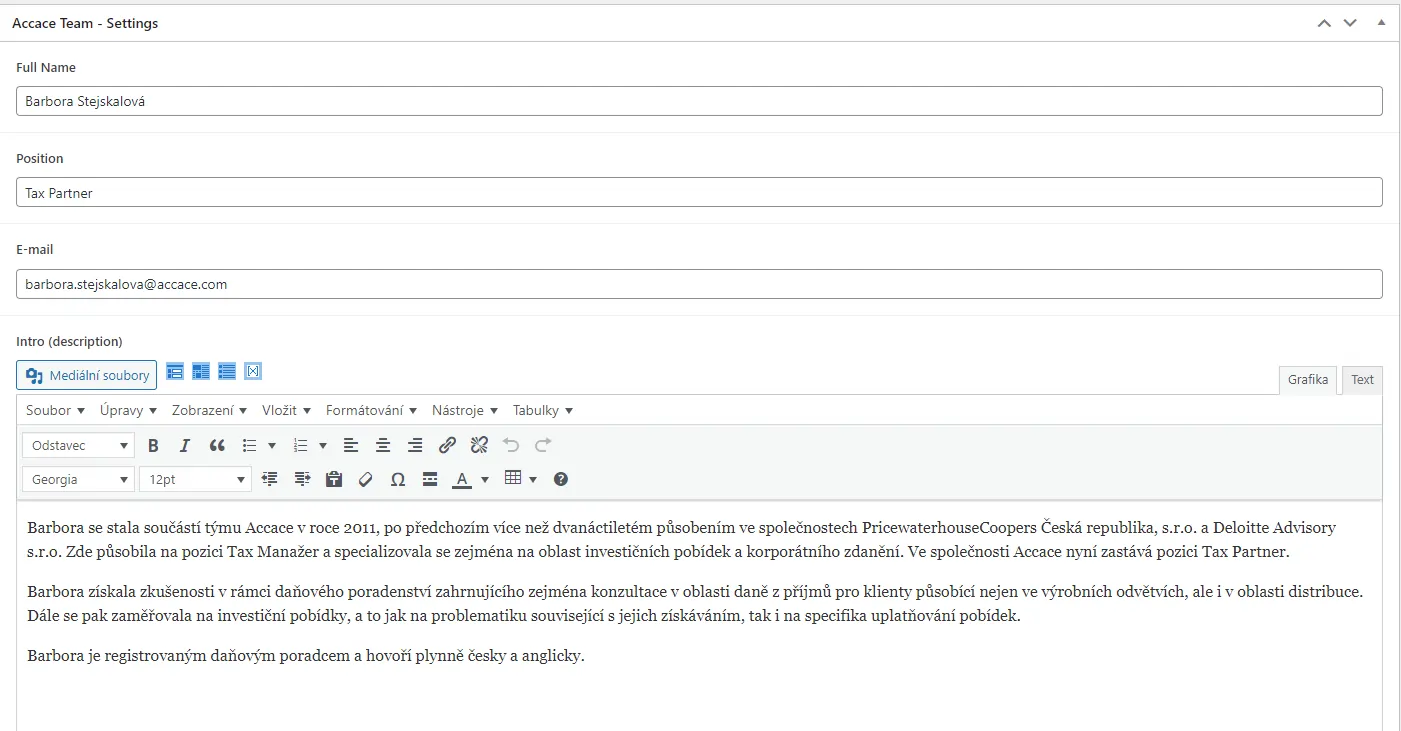The image size is (1401, 731).
Task: Click the paste as text clipboard icon
Action: [334, 480]
